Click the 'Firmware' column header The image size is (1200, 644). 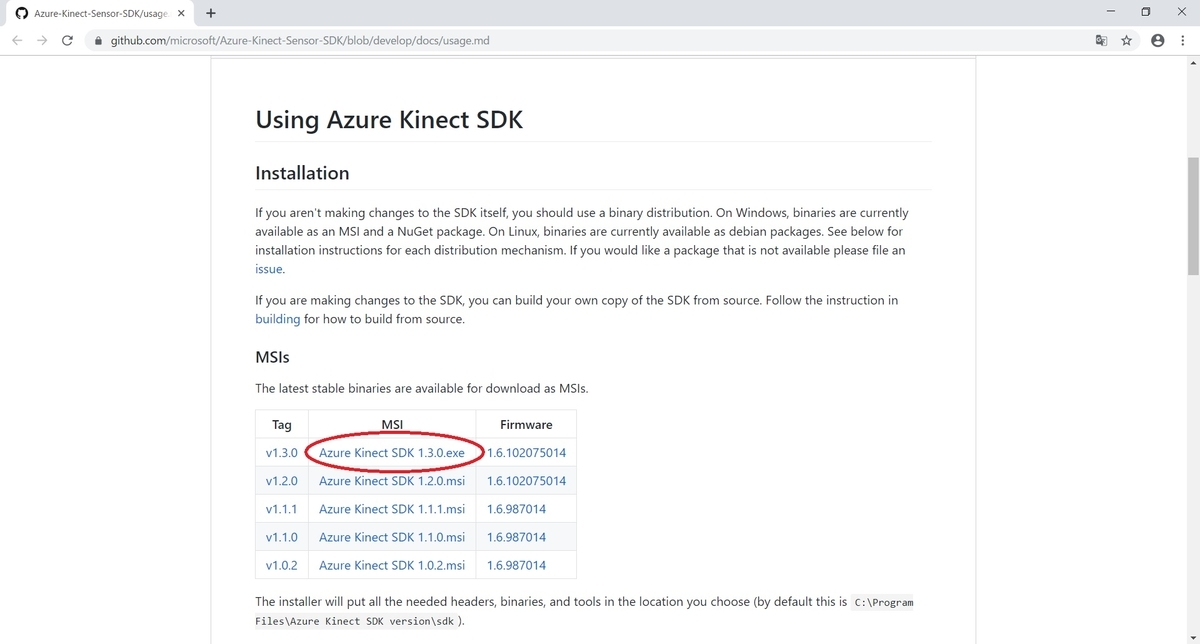[526, 424]
